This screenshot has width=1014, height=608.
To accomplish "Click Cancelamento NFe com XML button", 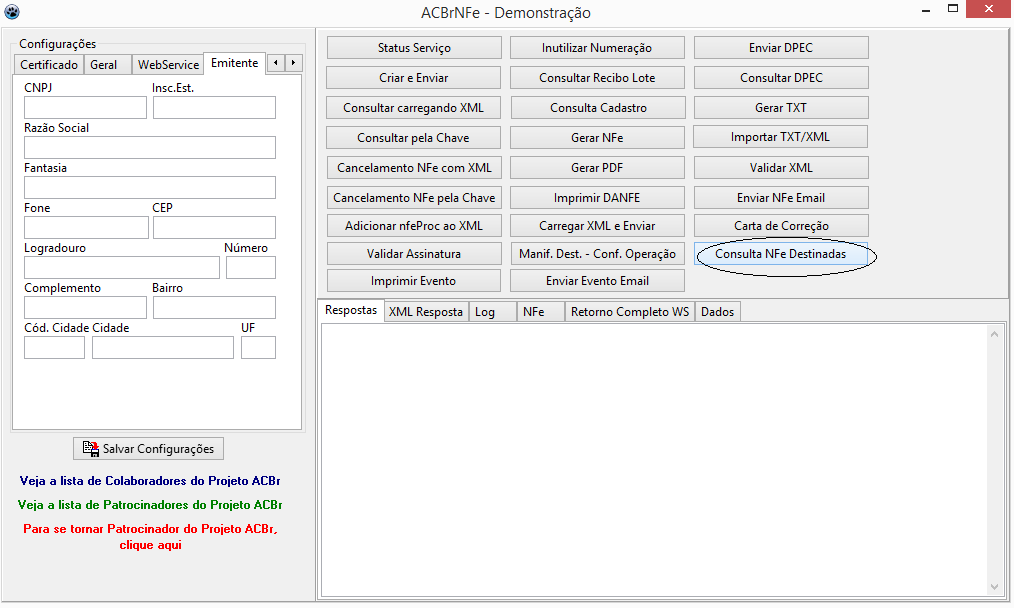I will click(x=414, y=168).
